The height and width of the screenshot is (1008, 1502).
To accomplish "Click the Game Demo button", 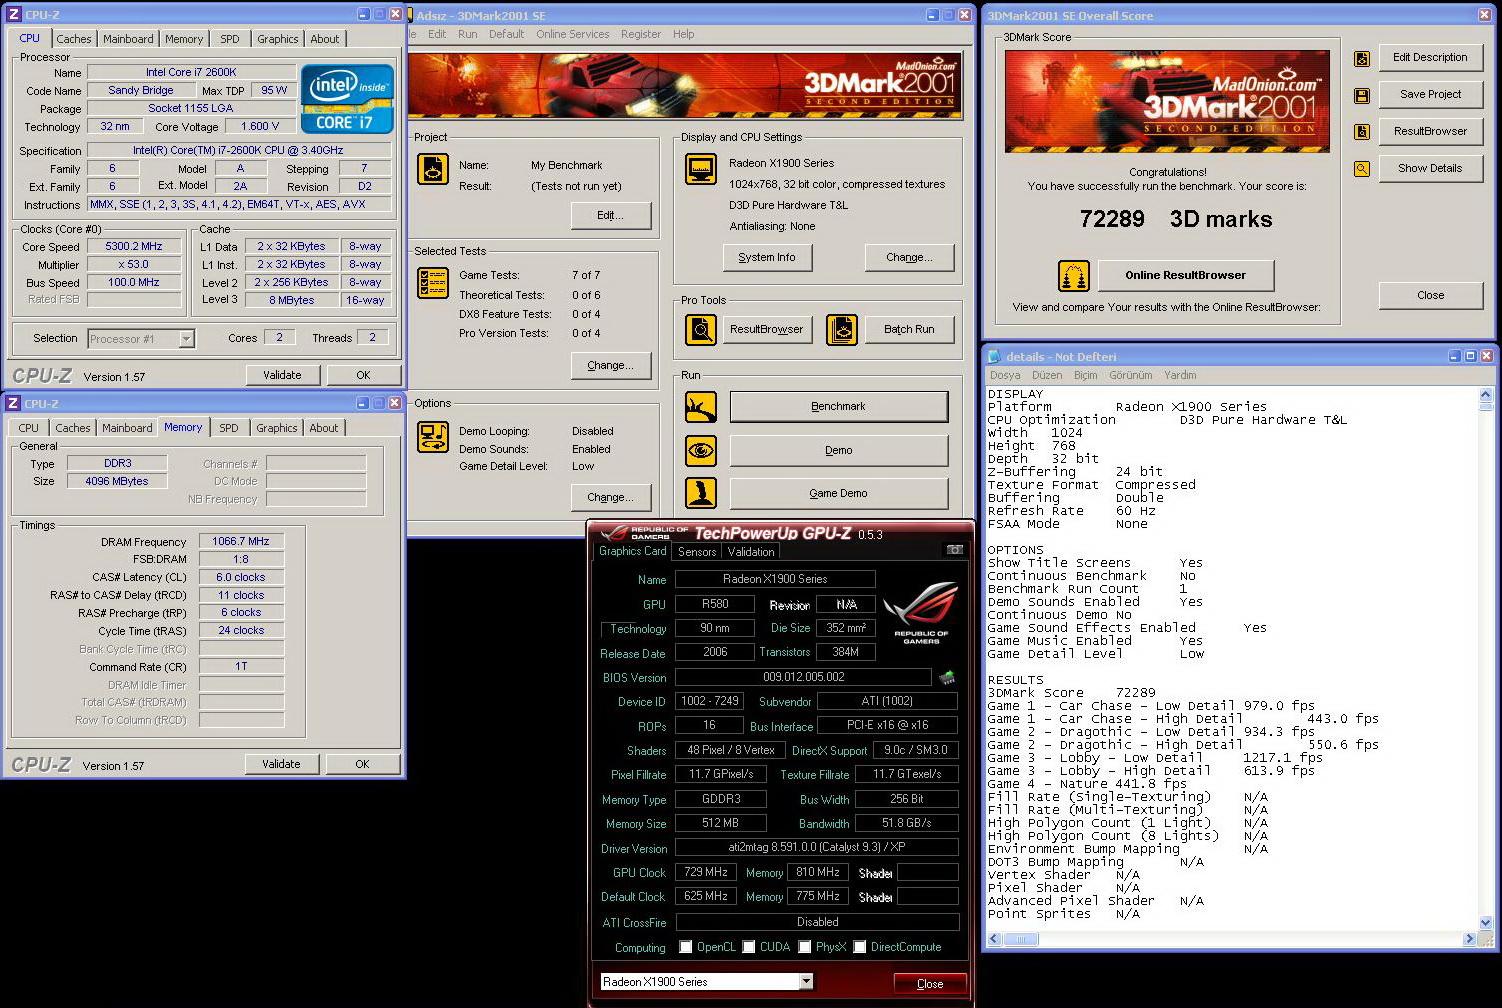I will point(838,493).
